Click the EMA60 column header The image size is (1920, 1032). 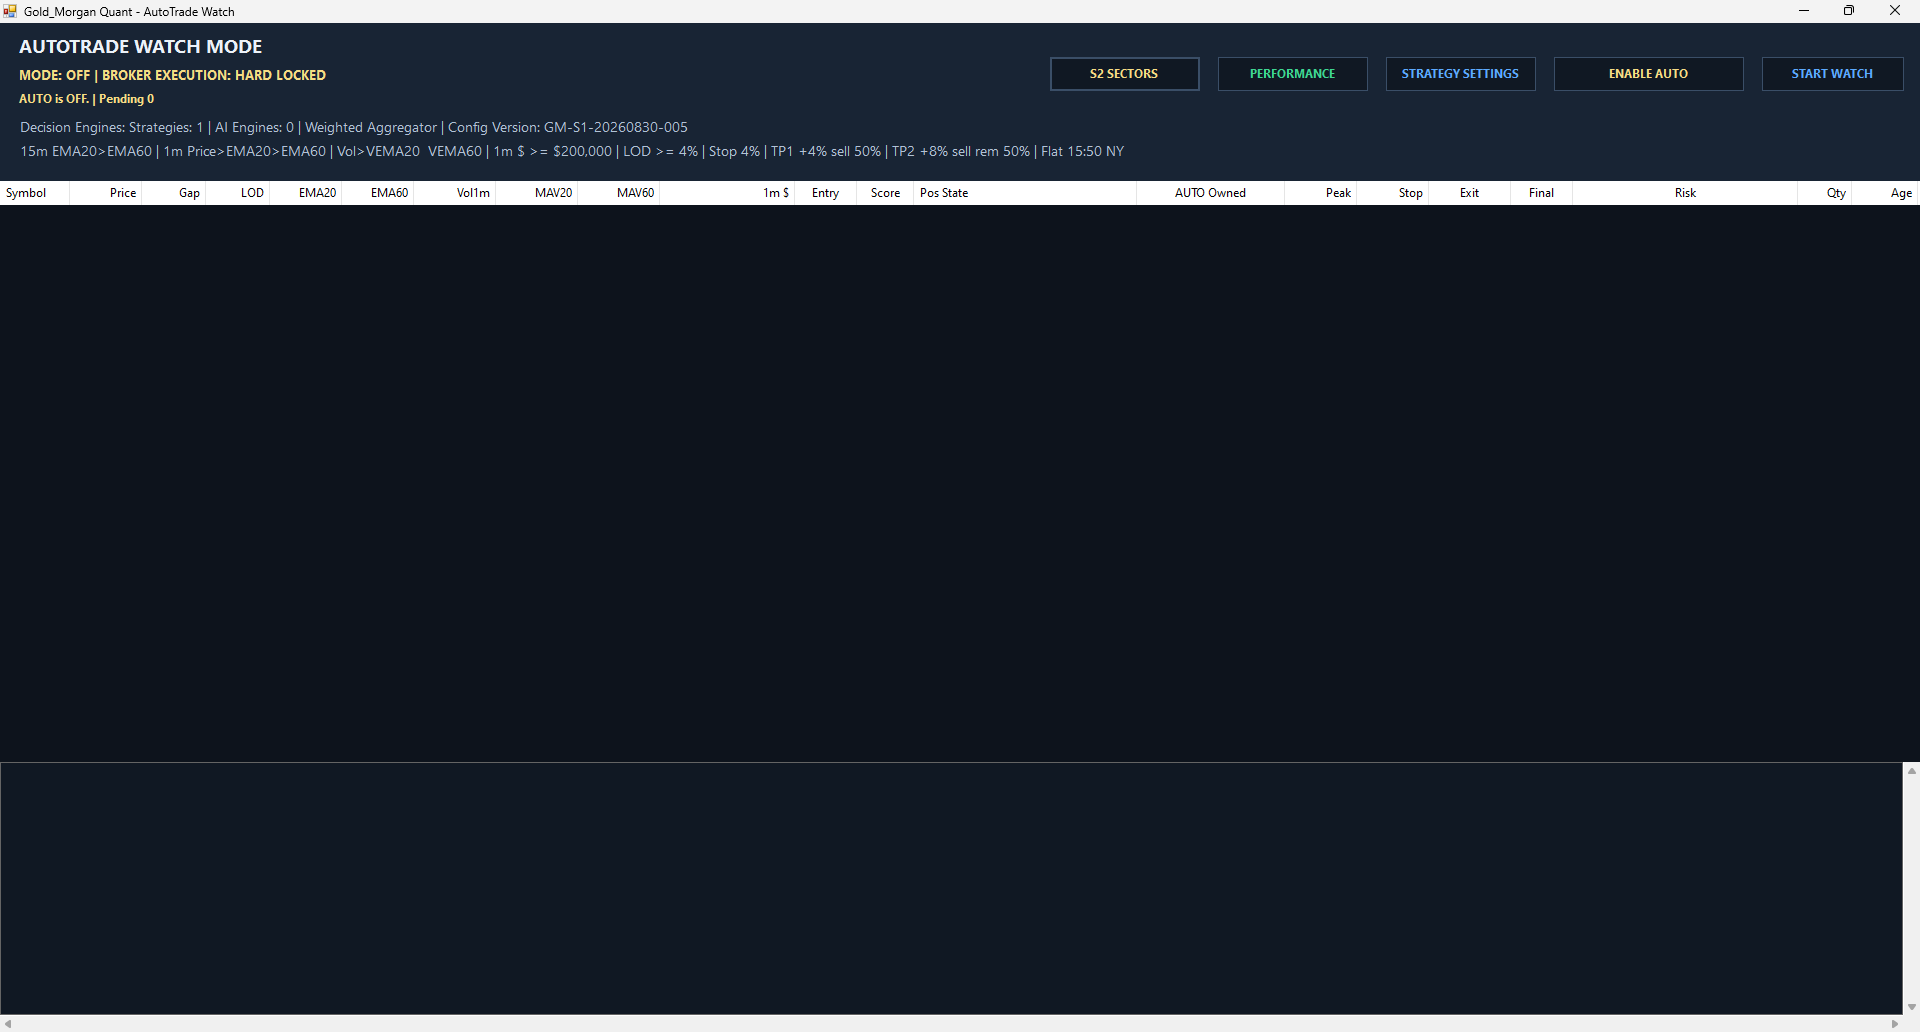coord(378,193)
